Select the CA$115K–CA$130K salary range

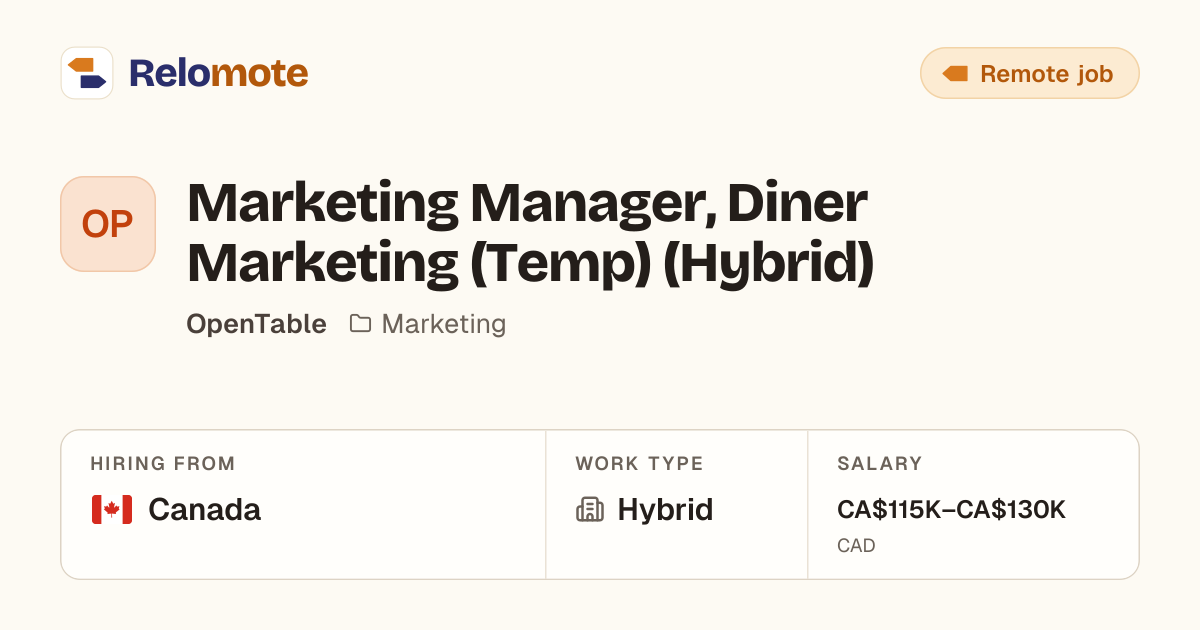coord(951,510)
